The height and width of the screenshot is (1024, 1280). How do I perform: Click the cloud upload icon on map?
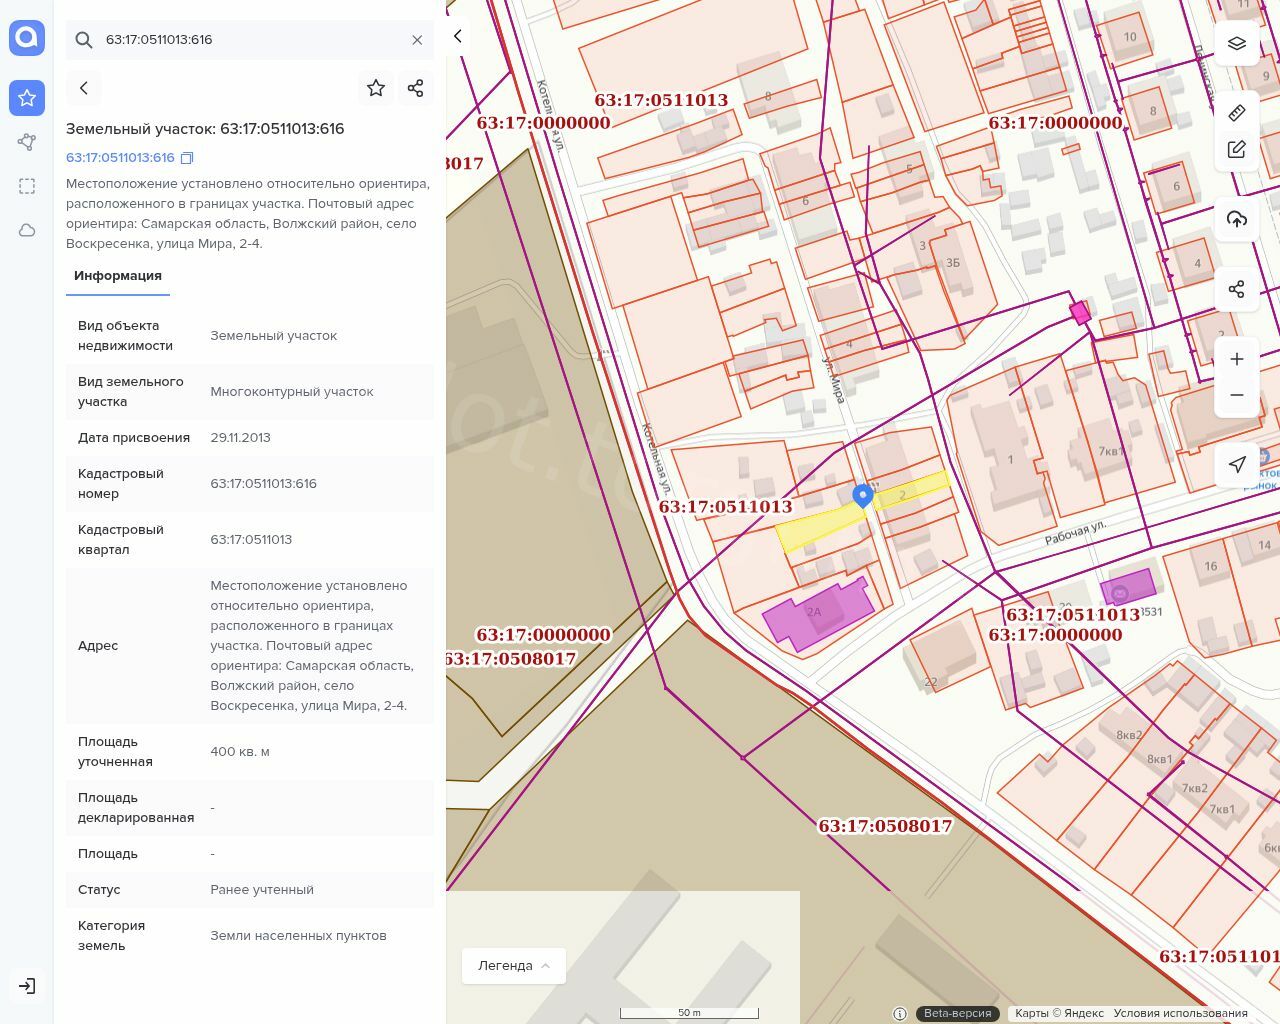pyautogui.click(x=1236, y=220)
